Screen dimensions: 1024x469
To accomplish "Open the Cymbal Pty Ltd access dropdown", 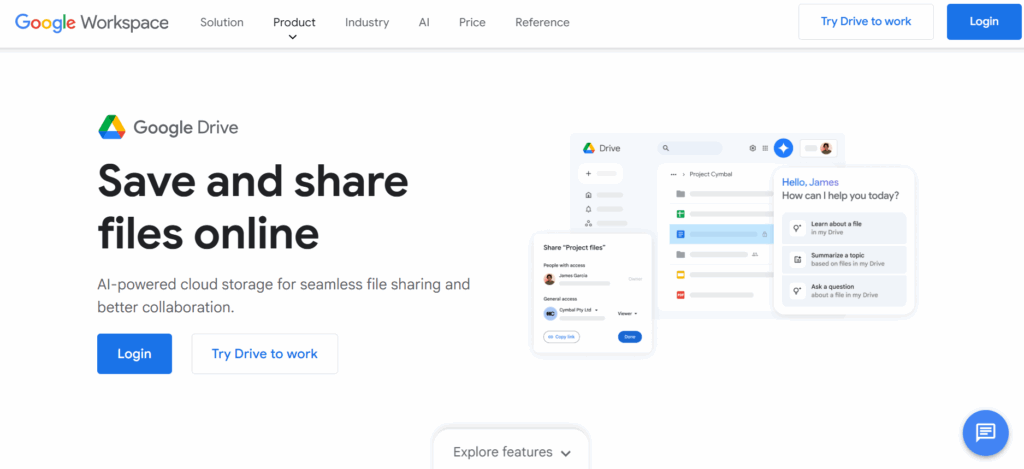I will pos(579,310).
